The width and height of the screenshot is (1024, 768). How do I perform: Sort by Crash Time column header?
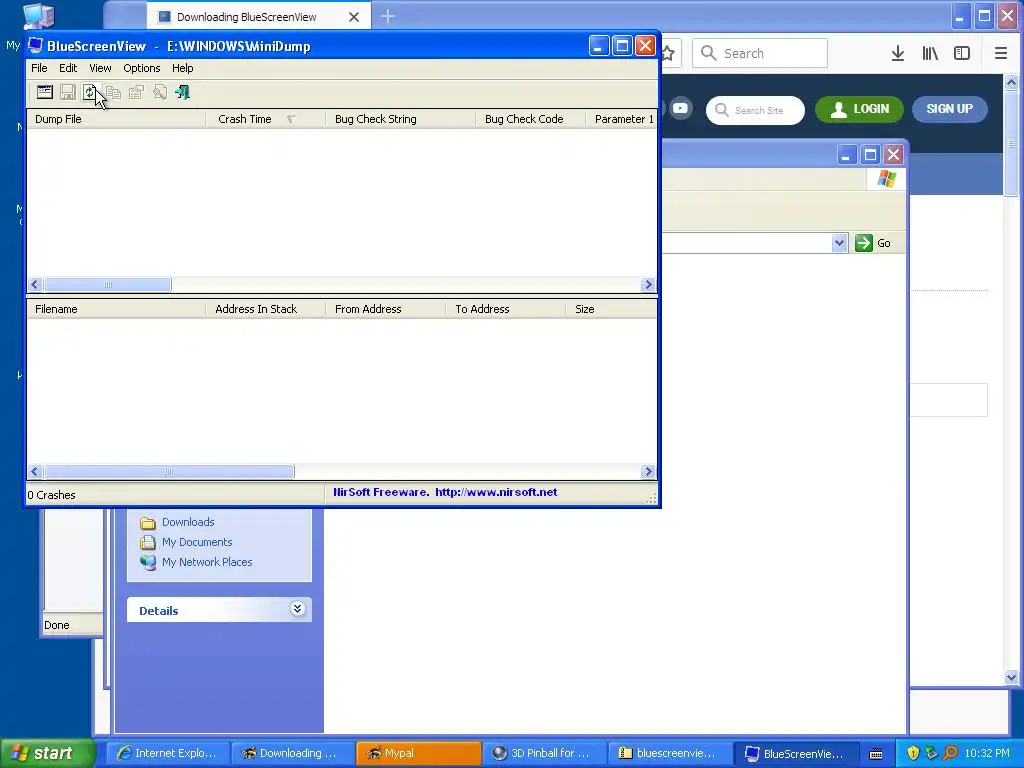[265, 119]
